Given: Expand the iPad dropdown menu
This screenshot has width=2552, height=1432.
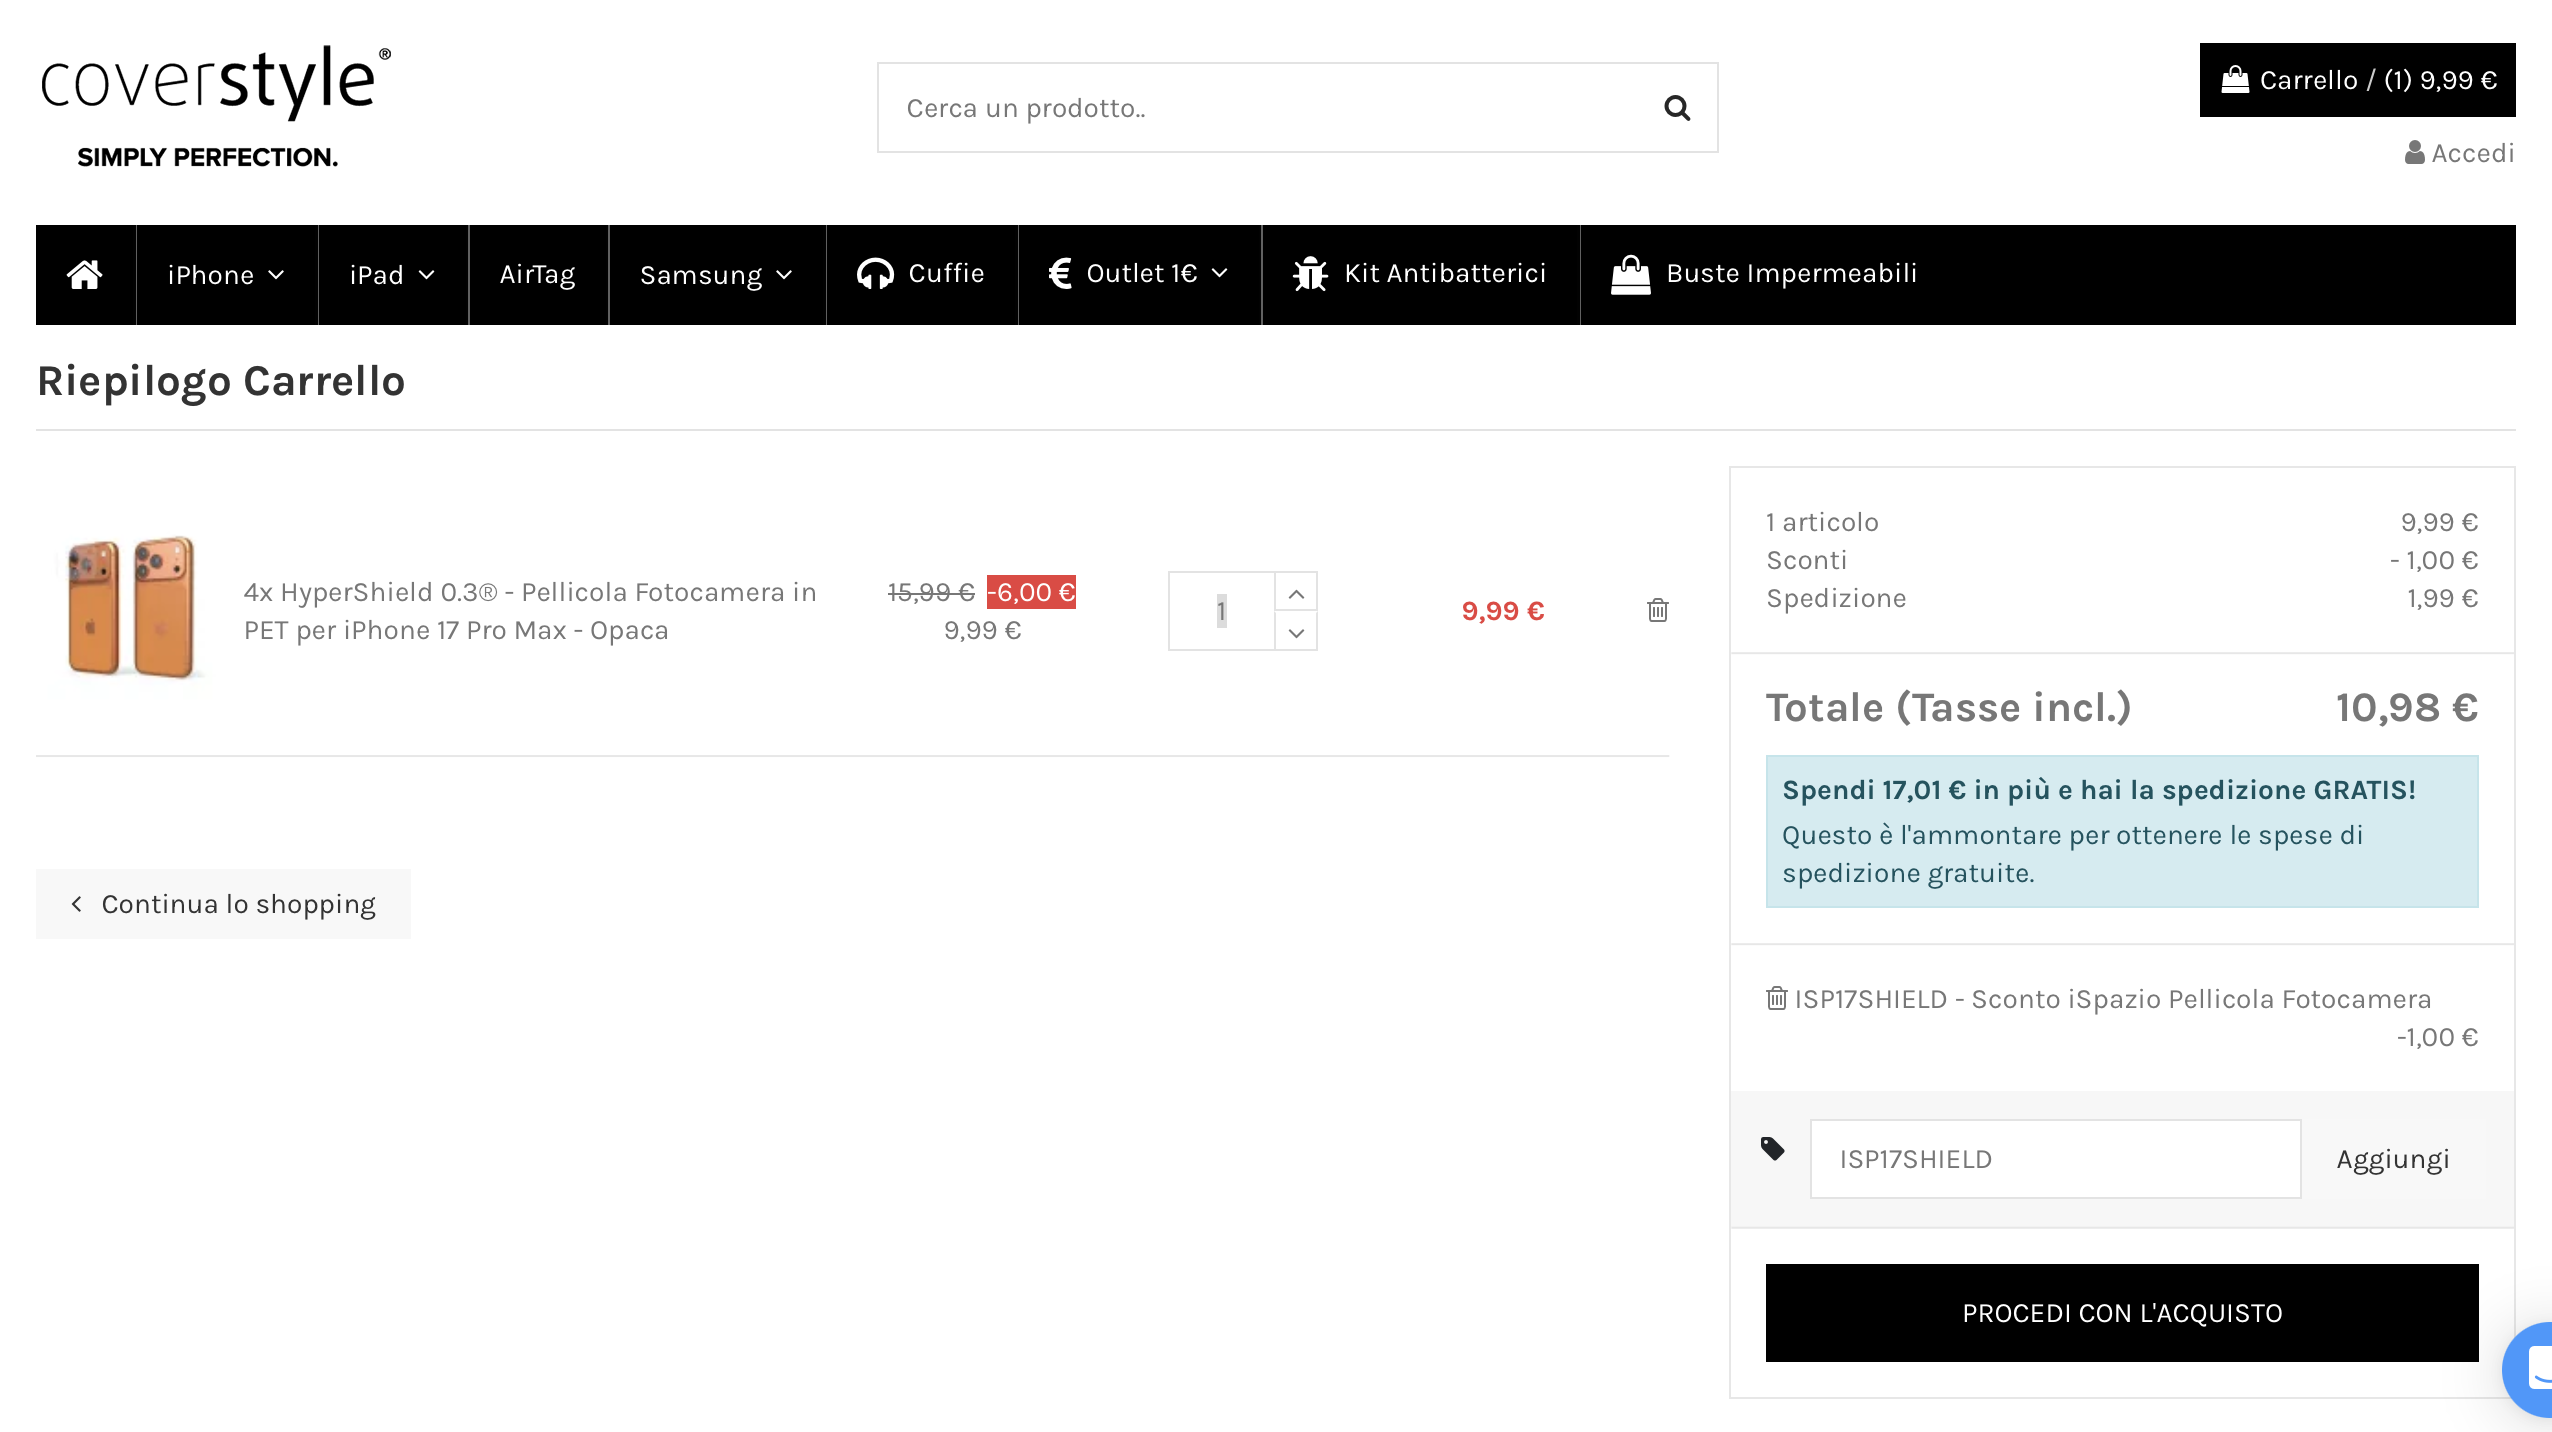Looking at the screenshot, I should tap(392, 275).
